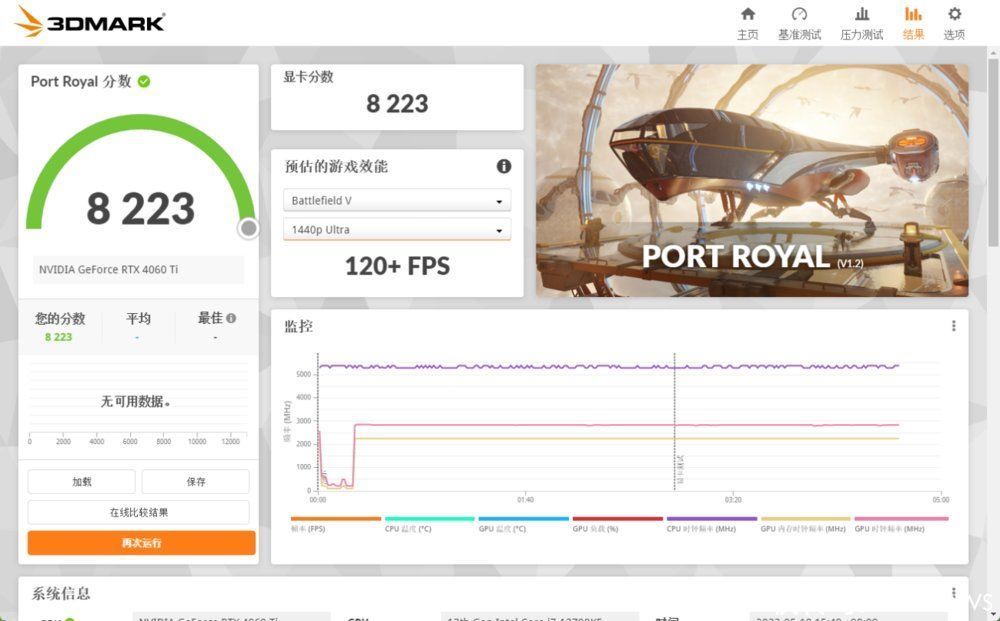The width and height of the screenshot is (1000, 621).
Task: Switch to Results (结果) tab
Action: tap(913, 24)
